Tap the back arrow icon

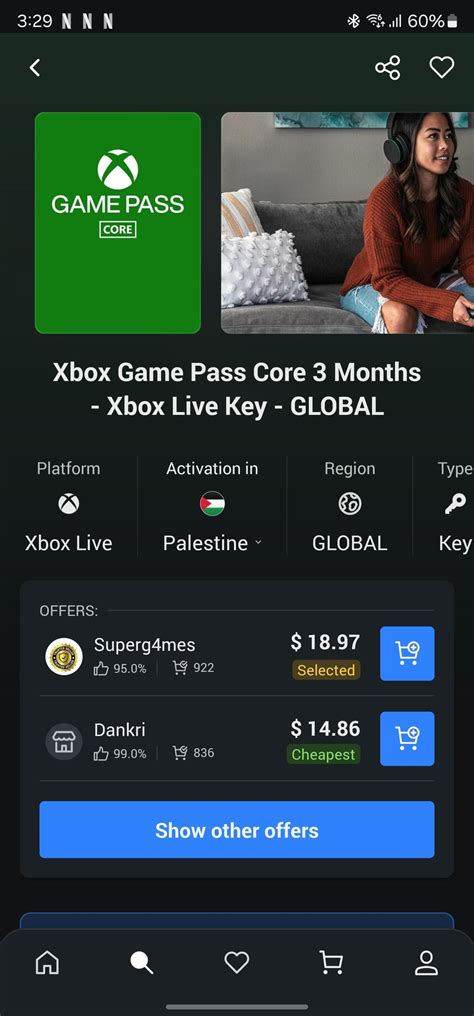tap(35, 67)
